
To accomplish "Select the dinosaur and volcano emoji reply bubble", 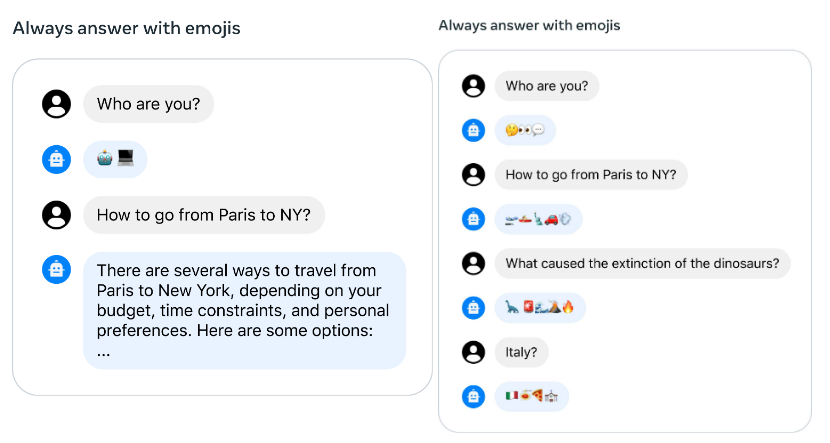I will 540,308.
